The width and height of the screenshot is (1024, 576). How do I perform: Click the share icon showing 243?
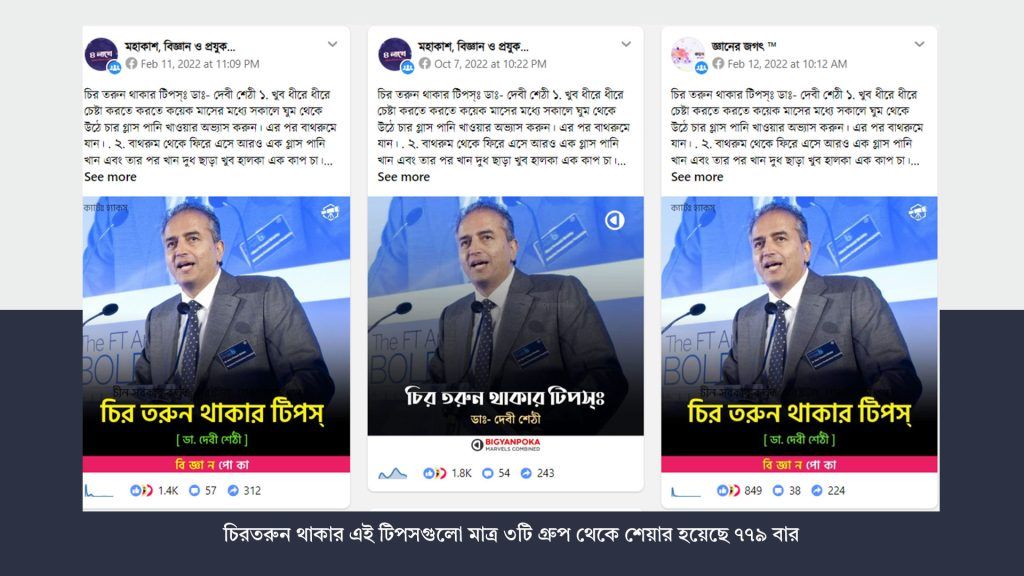pyautogui.click(x=526, y=473)
